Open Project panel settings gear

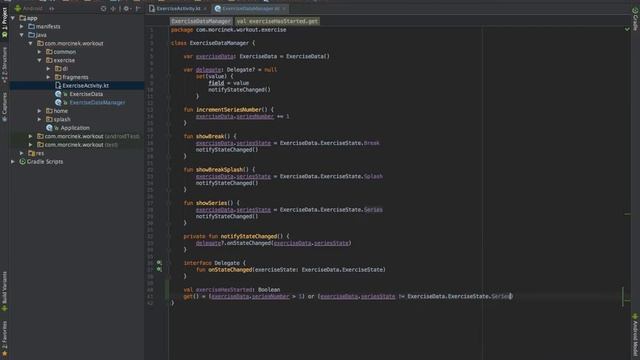pyautogui.click(x=126, y=8)
